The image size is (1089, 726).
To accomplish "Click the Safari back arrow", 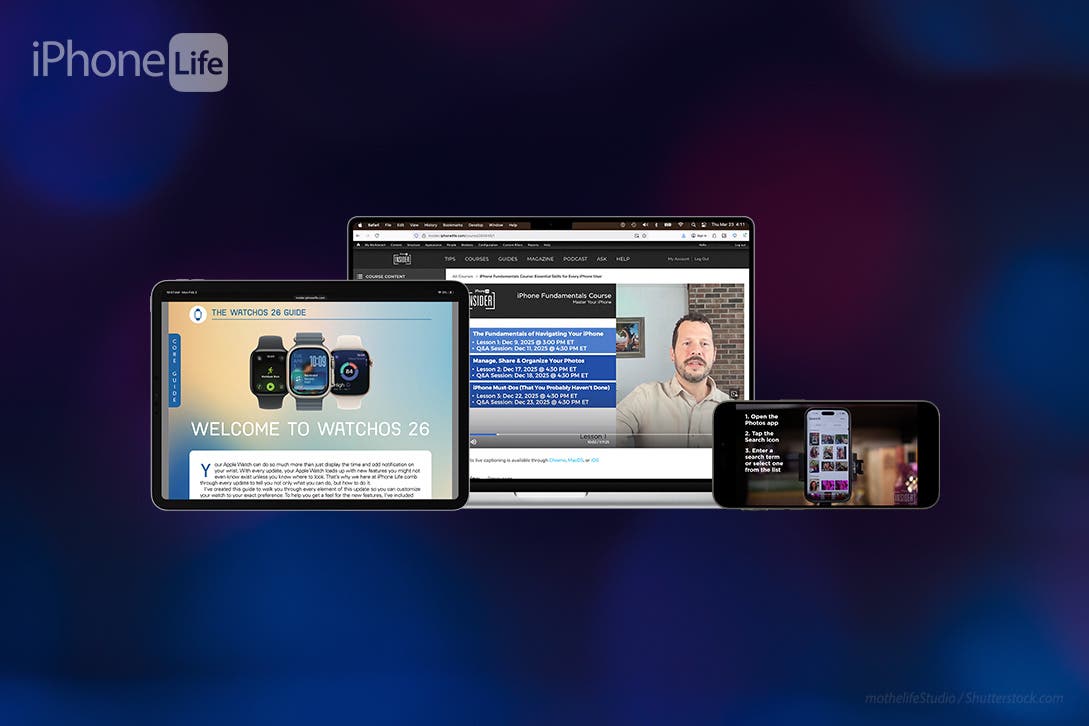I will coord(356,235).
